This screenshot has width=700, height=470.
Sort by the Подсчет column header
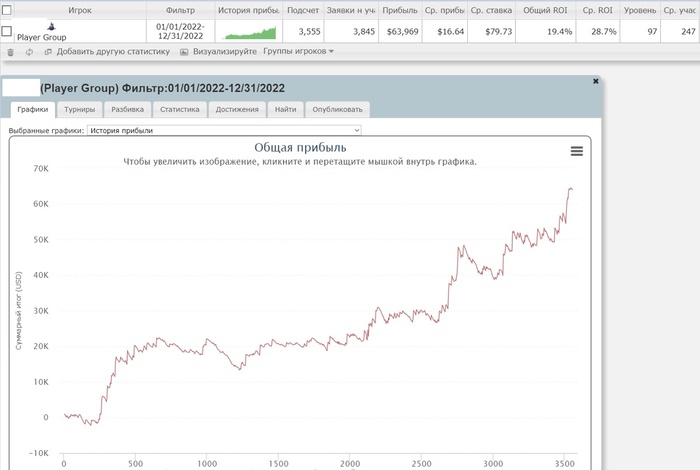[303, 10]
